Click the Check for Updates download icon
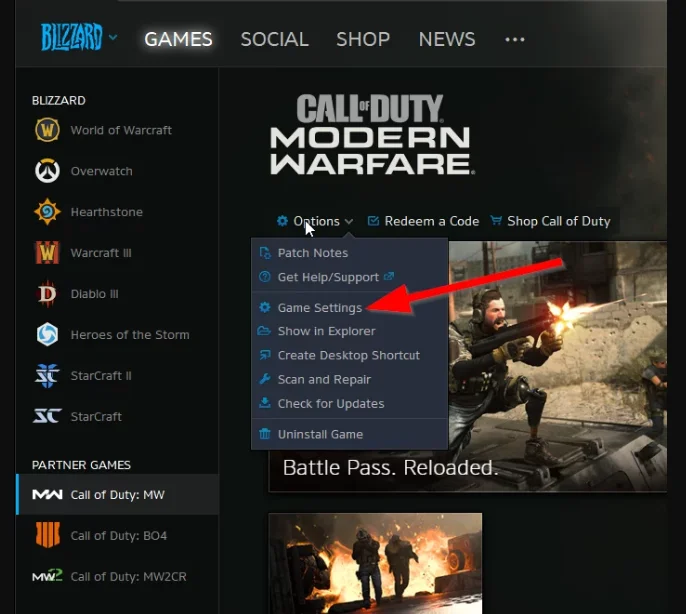Screen dimensions: 686x614 pyautogui.click(x=265, y=403)
